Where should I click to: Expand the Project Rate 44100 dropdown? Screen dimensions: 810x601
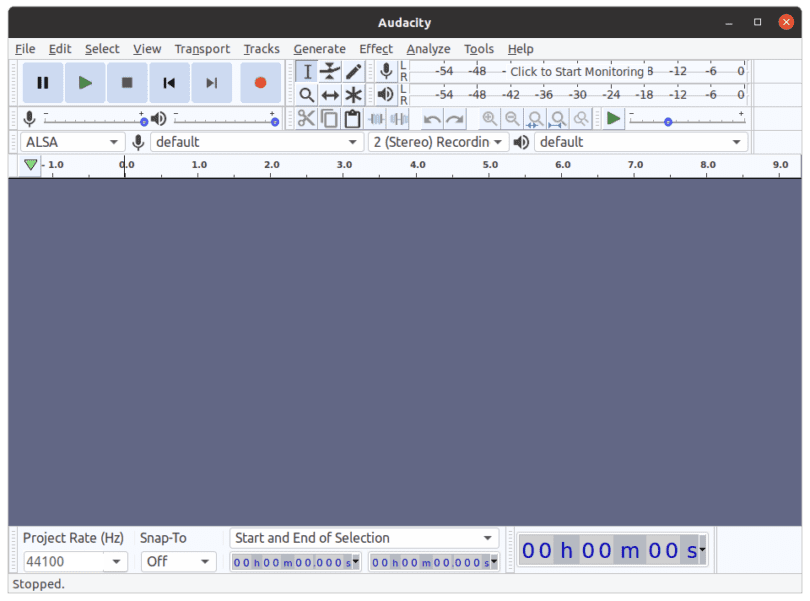tap(116, 562)
